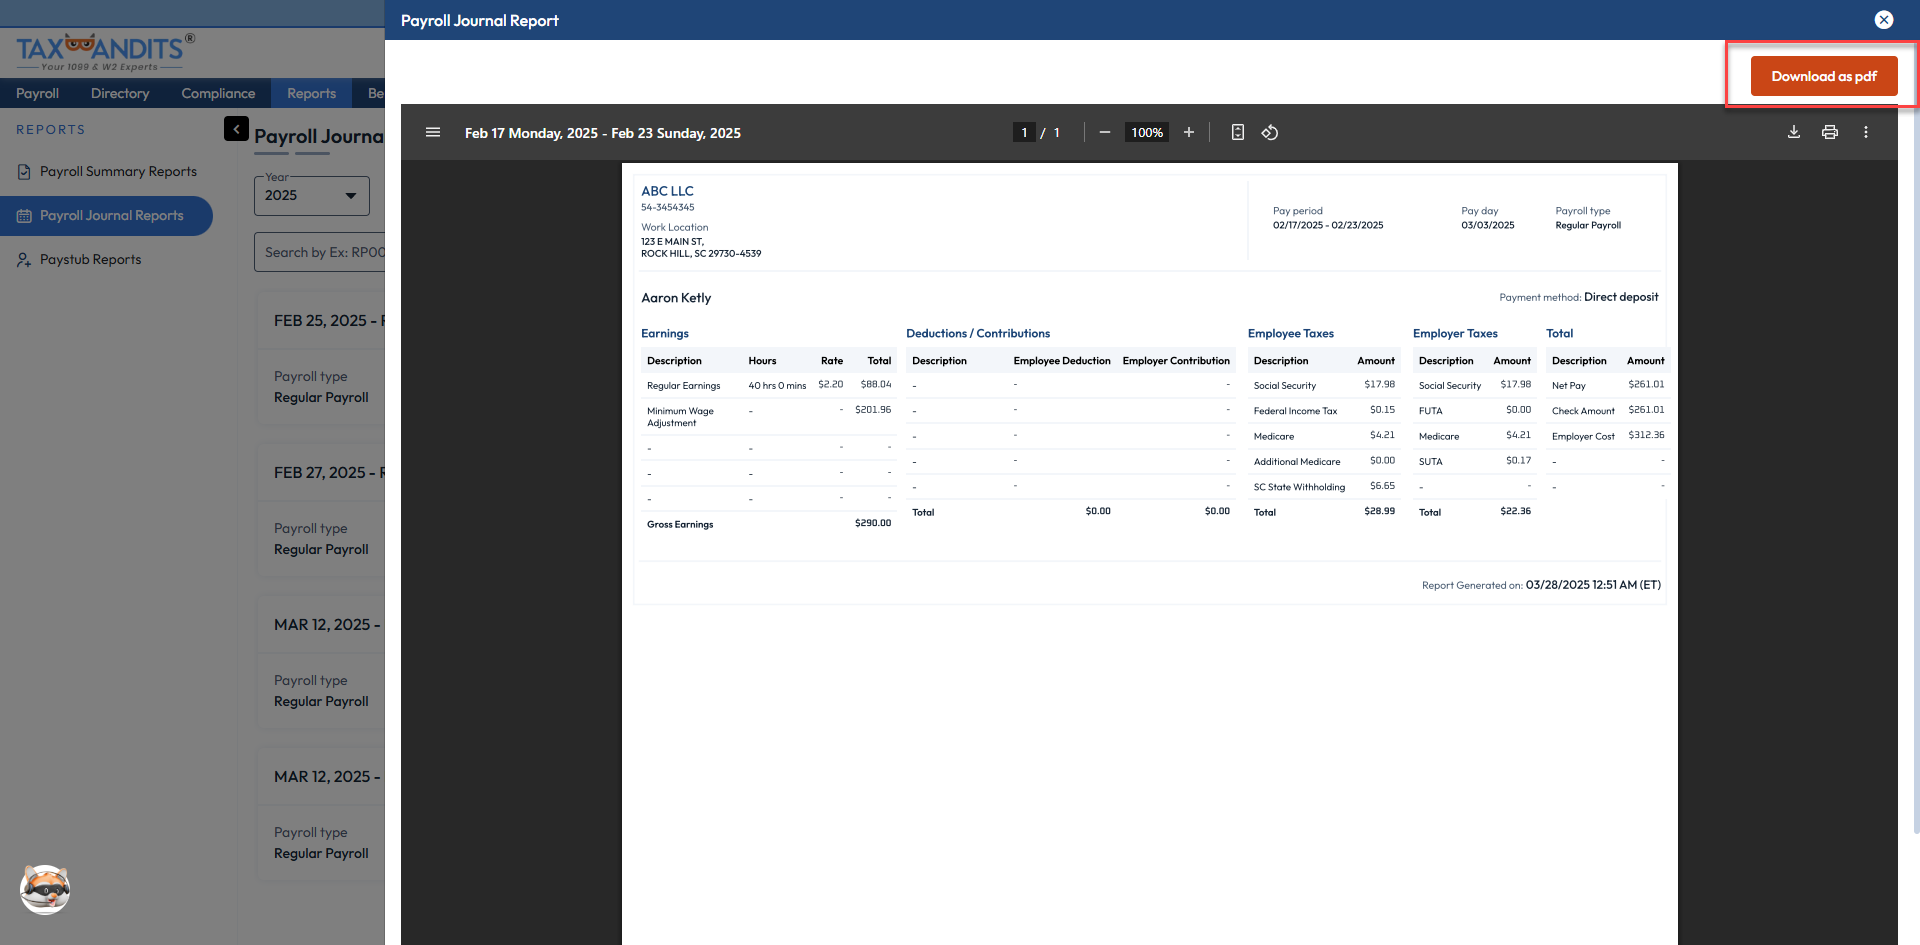
Task: Click the Employee Taxes heading
Action: 1291,334
